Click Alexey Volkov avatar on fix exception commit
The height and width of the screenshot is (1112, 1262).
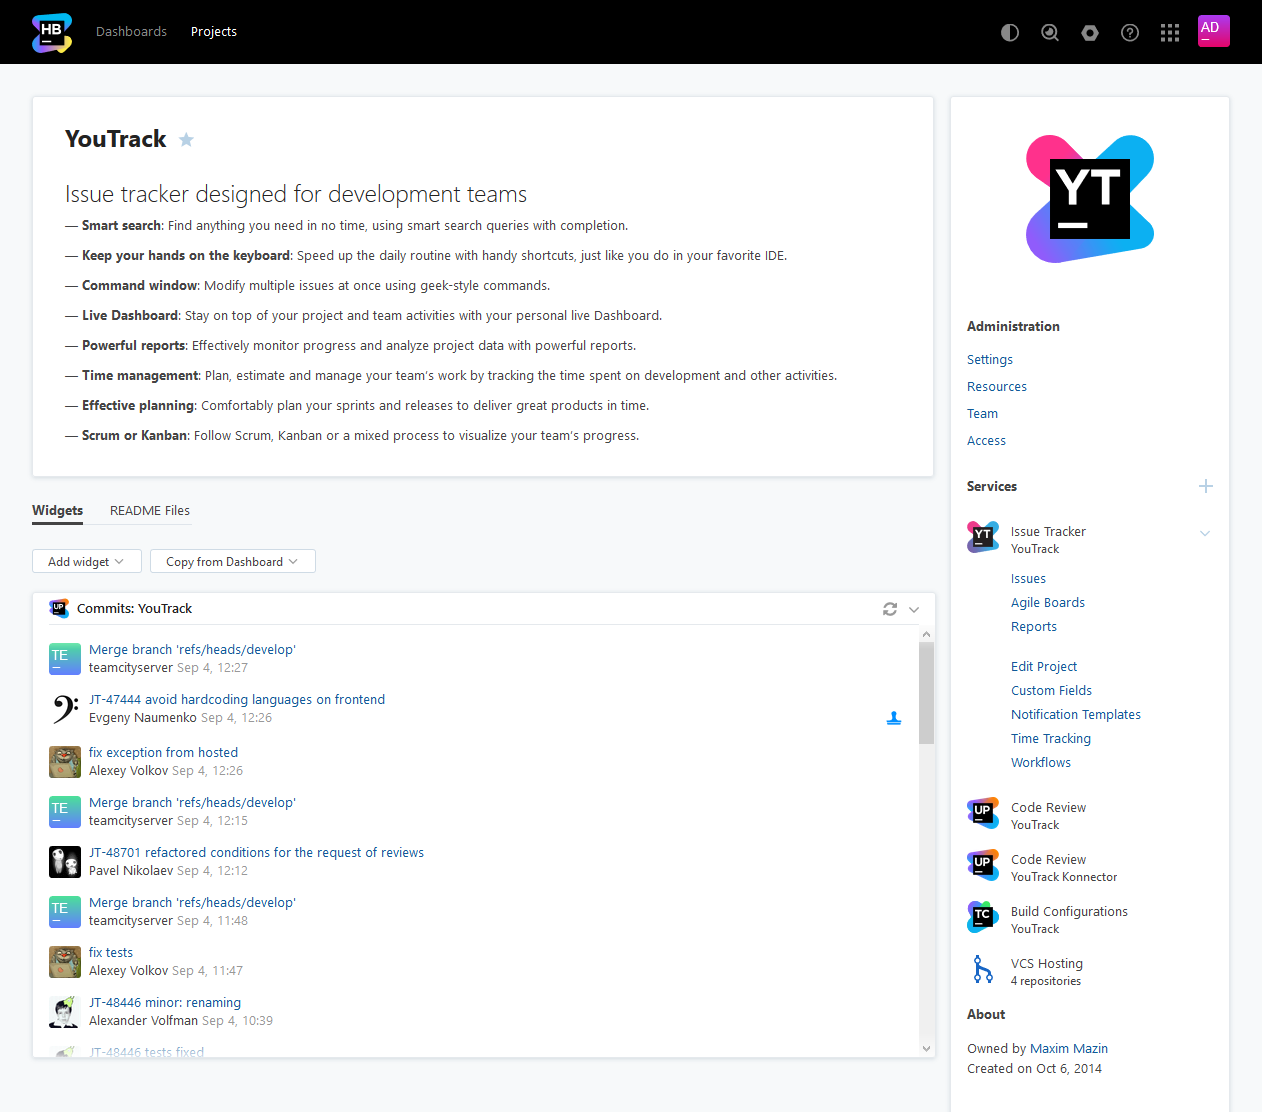pyautogui.click(x=65, y=762)
